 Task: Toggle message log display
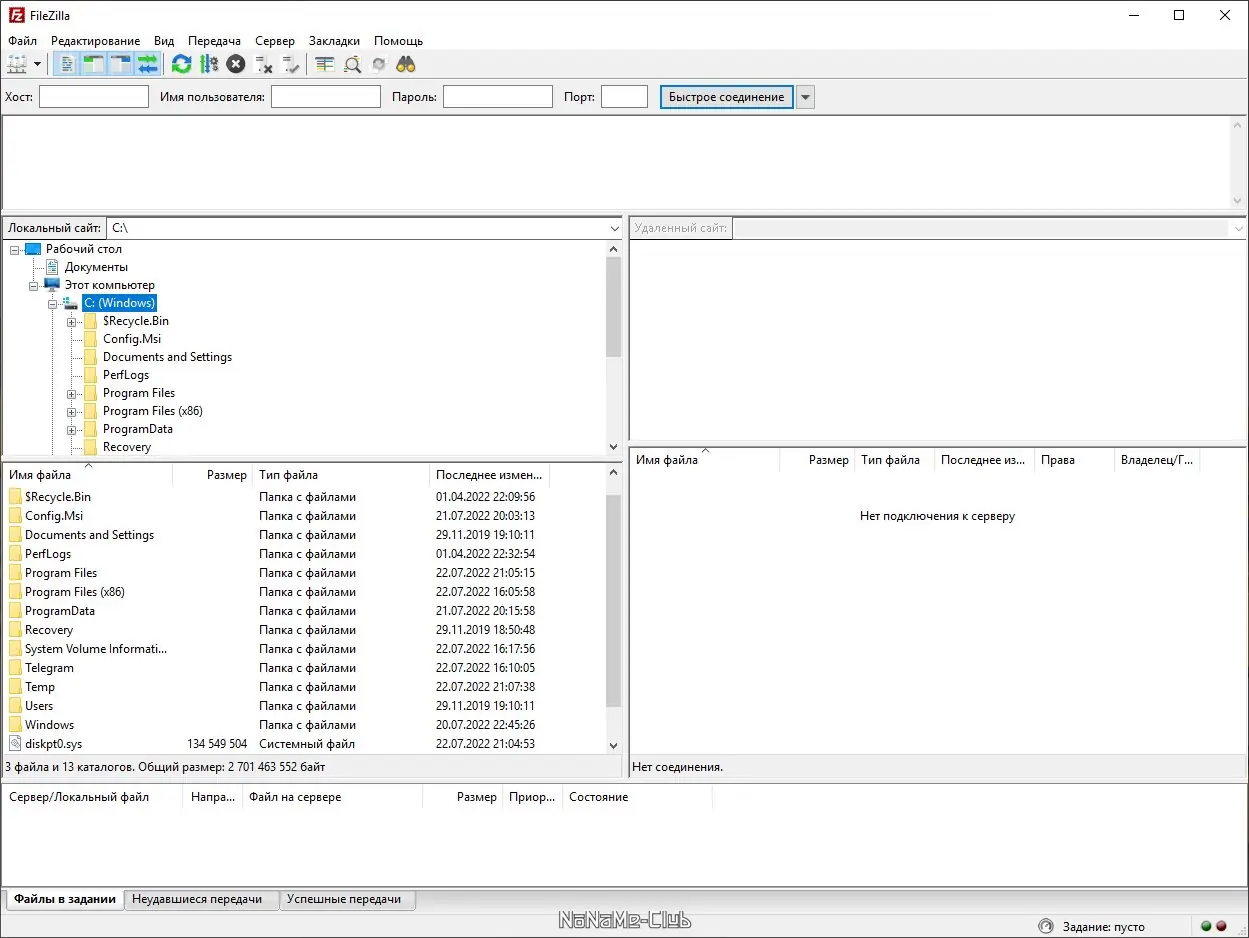(67, 64)
